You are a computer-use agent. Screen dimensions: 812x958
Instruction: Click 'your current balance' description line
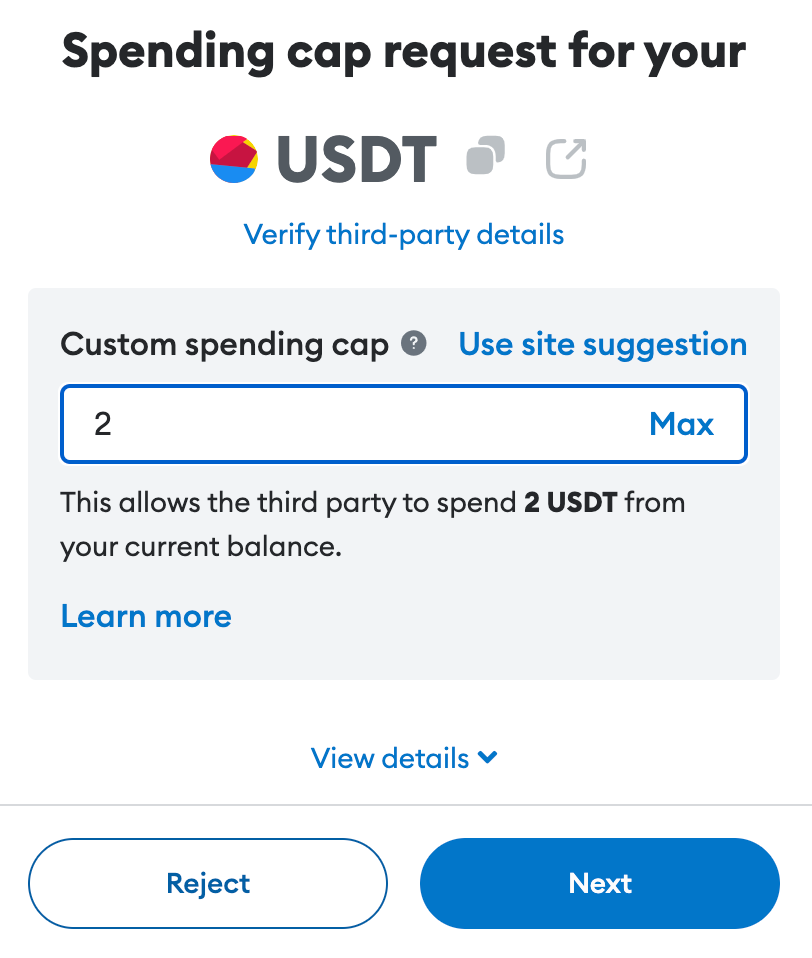[201, 548]
